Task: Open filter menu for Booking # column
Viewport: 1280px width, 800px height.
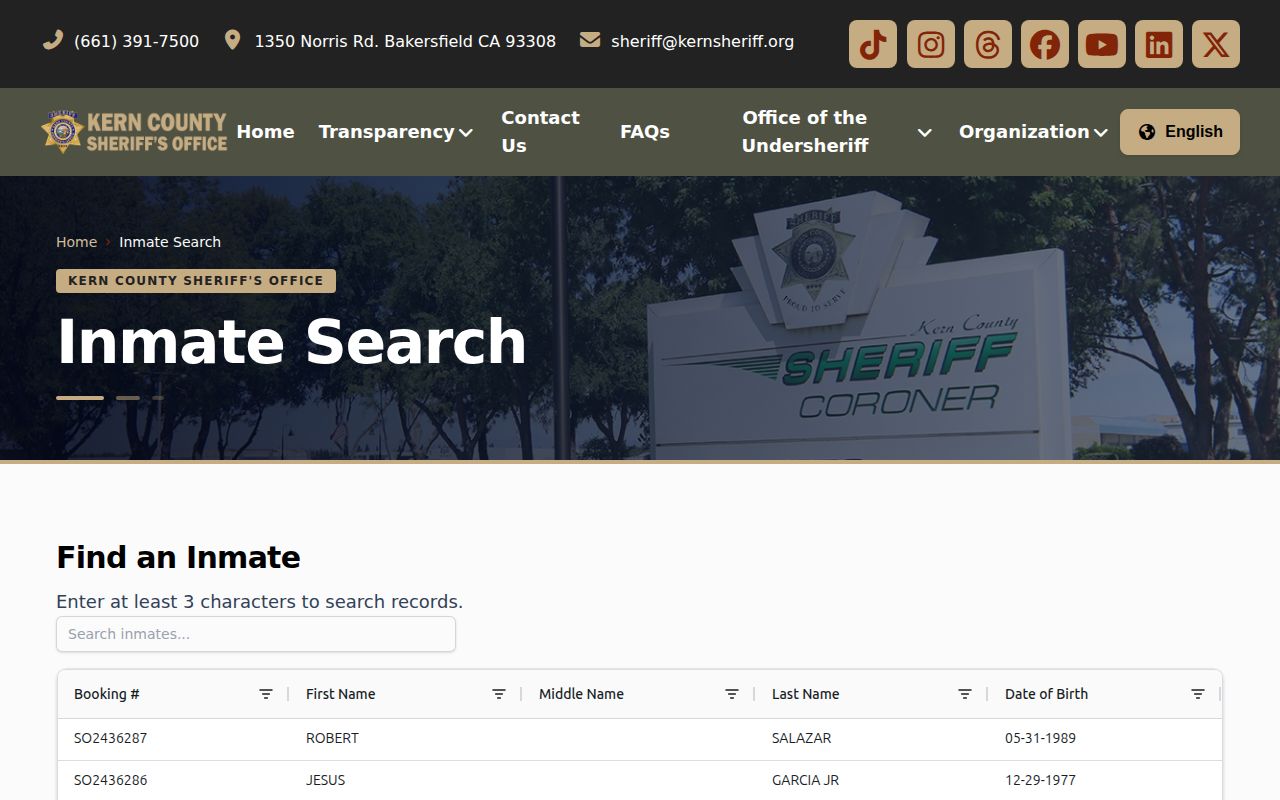Action: (x=266, y=694)
